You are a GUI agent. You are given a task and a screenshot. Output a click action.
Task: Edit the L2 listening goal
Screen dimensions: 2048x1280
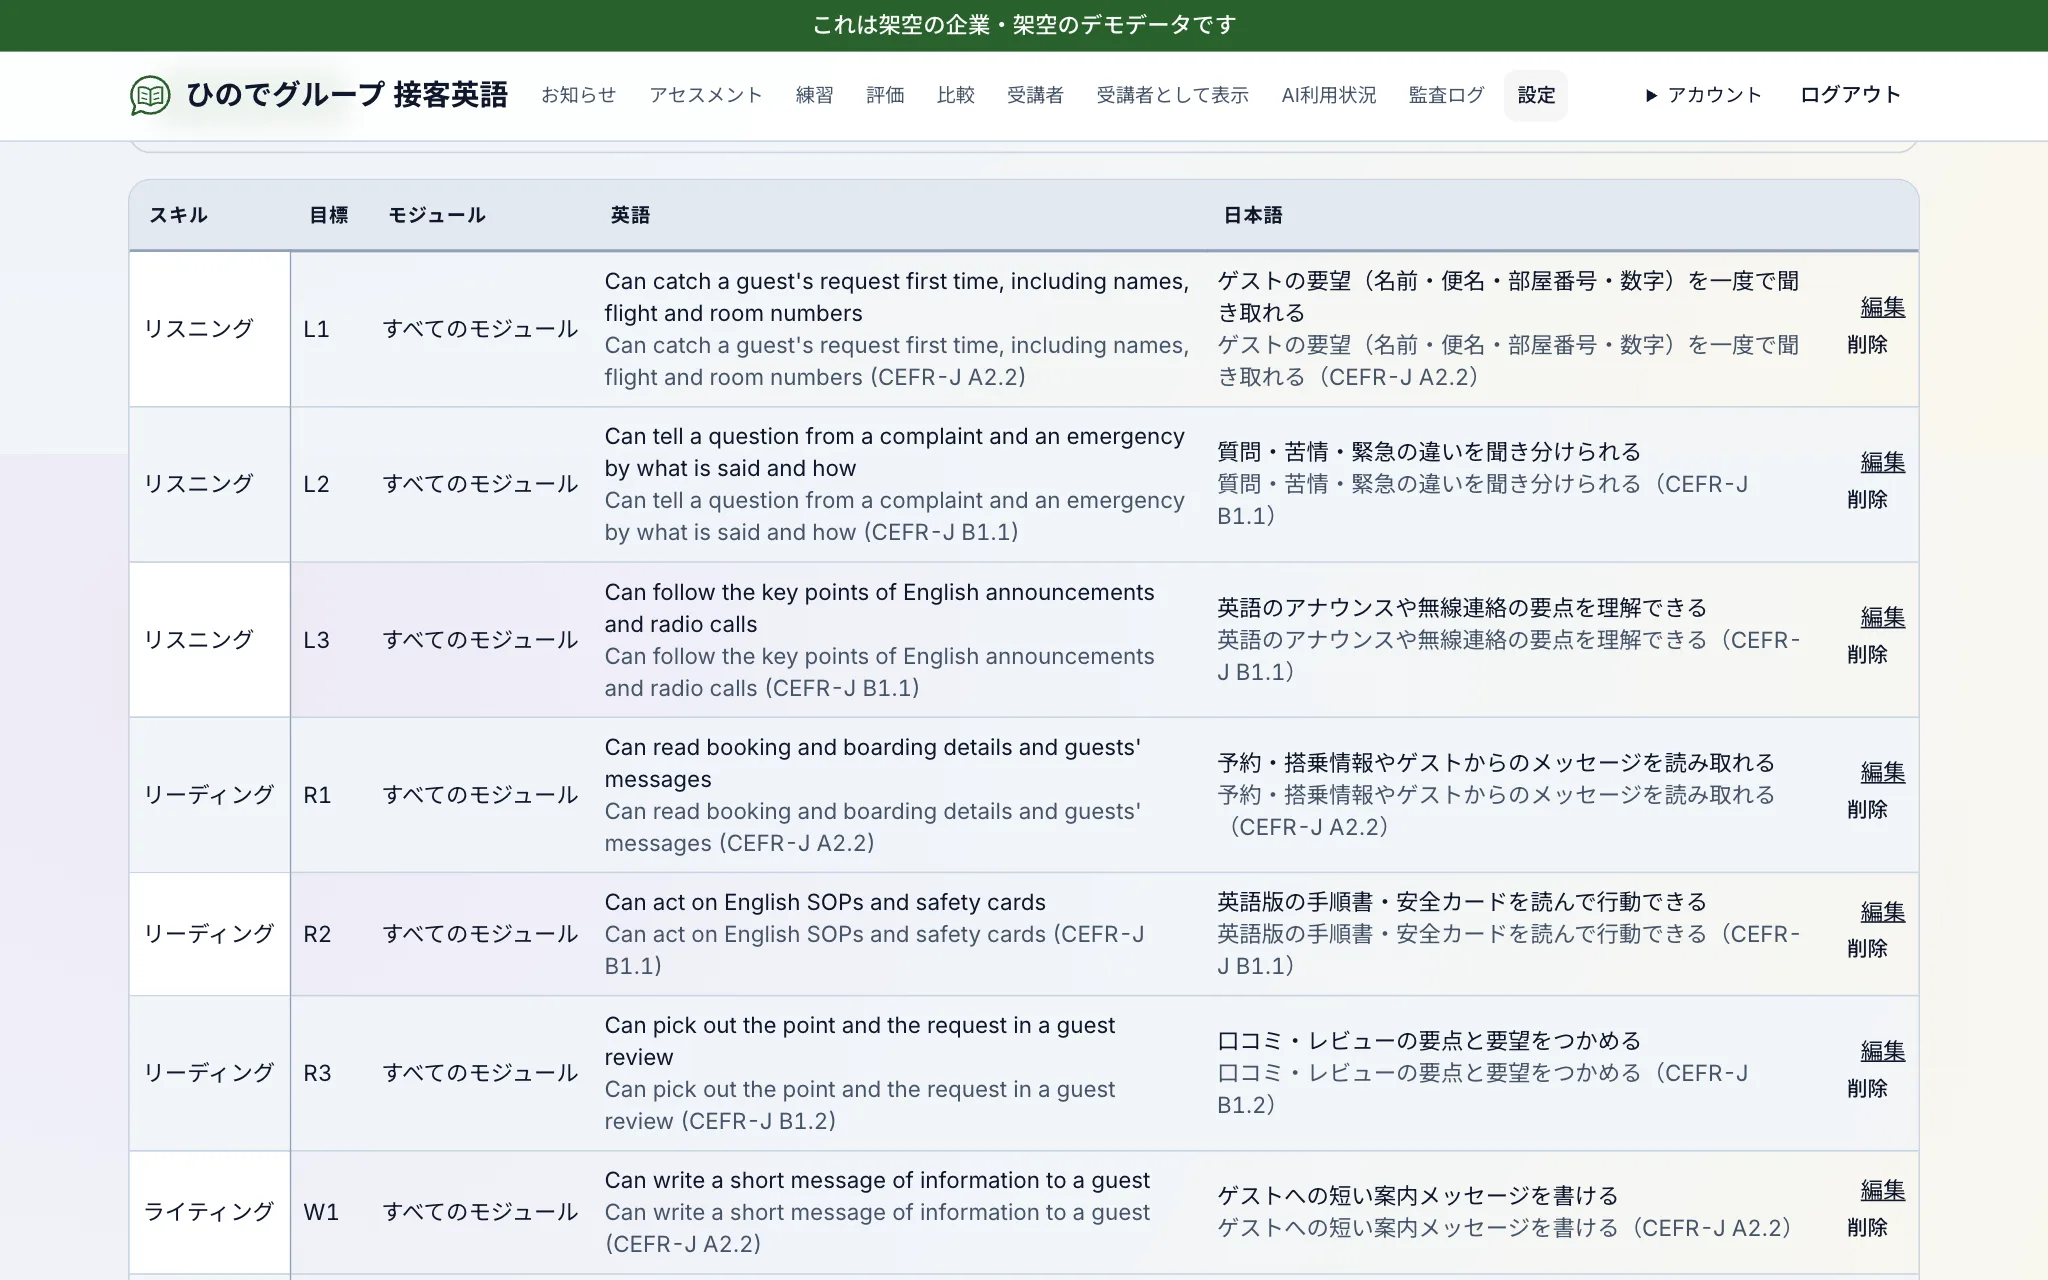1882,462
